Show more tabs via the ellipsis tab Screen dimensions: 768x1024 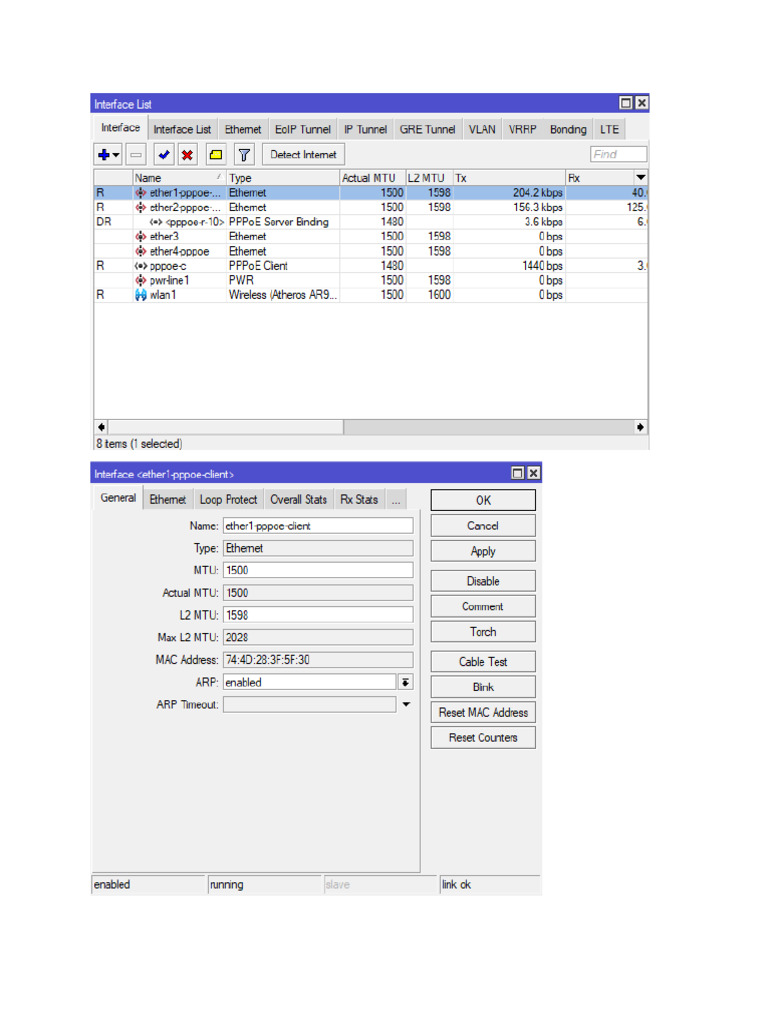click(x=396, y=500)
